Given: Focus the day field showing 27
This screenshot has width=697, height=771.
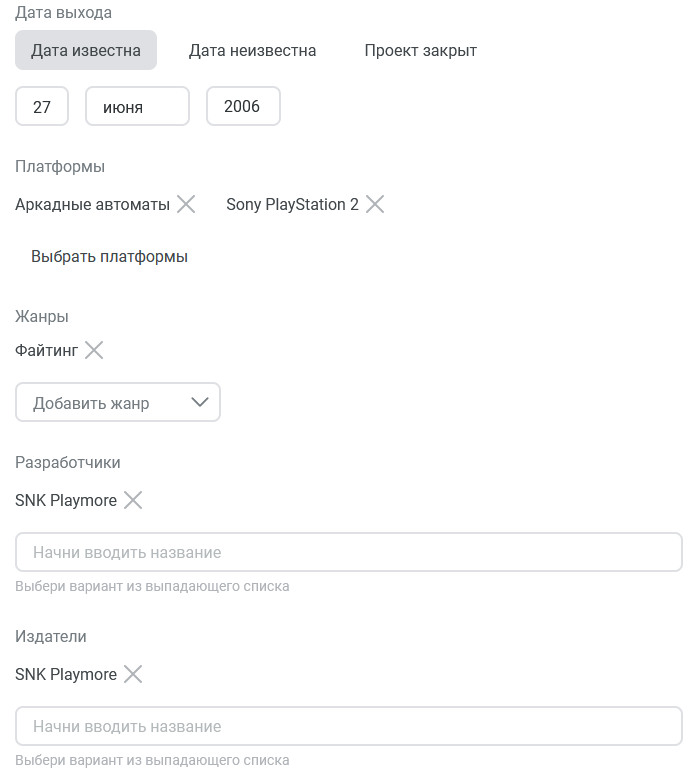Looking at the screenshot, I should tap(42, 106).
